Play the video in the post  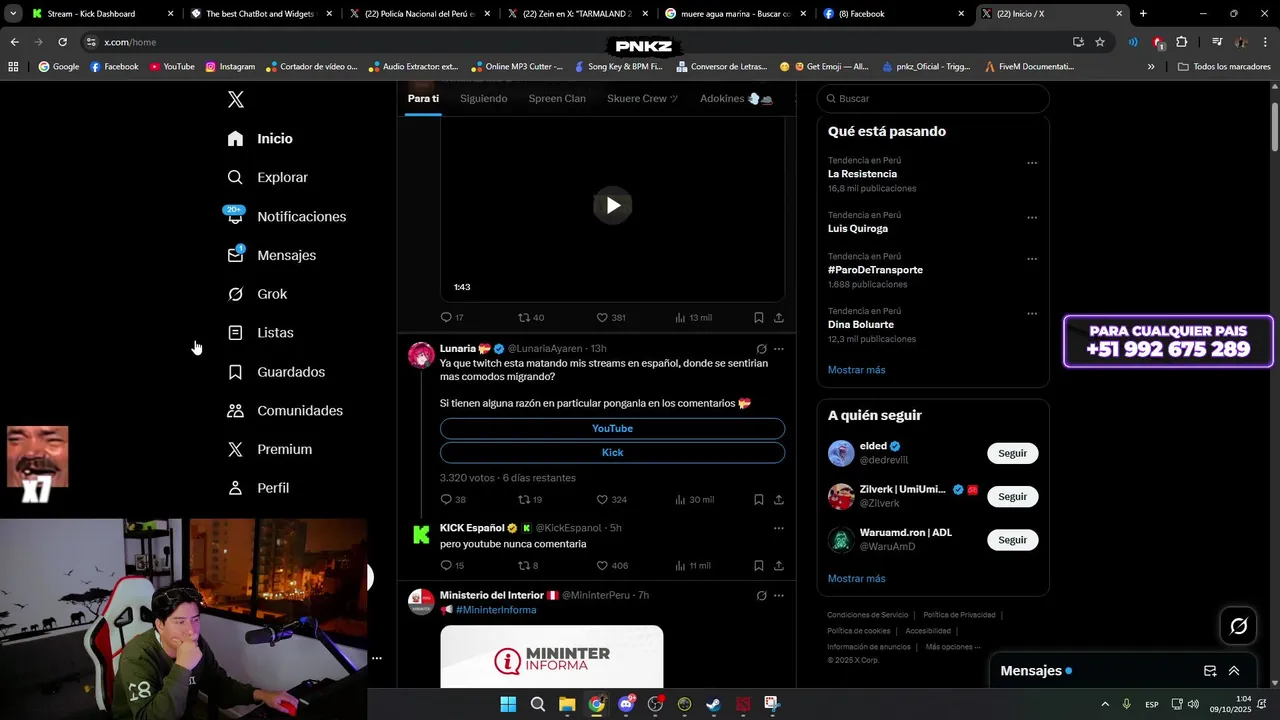pyautogui.click(x=612, y=206)
